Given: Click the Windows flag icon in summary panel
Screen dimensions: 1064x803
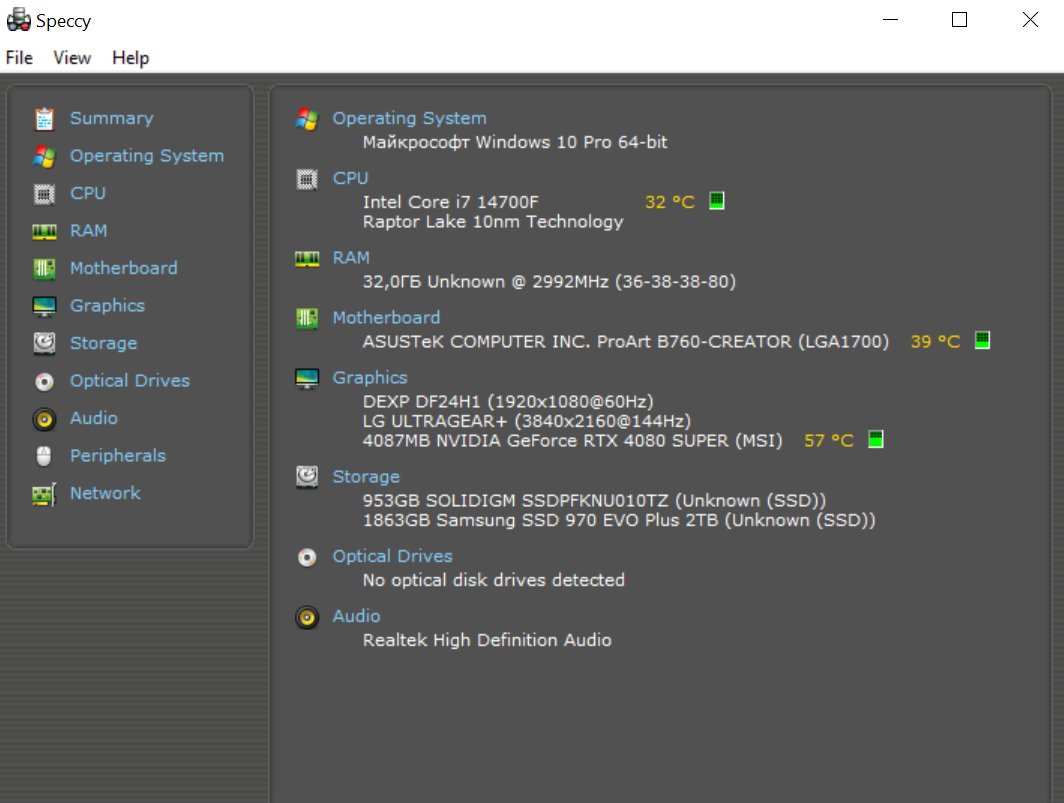Looking at the screenshot, I should [x=307, y=119].
